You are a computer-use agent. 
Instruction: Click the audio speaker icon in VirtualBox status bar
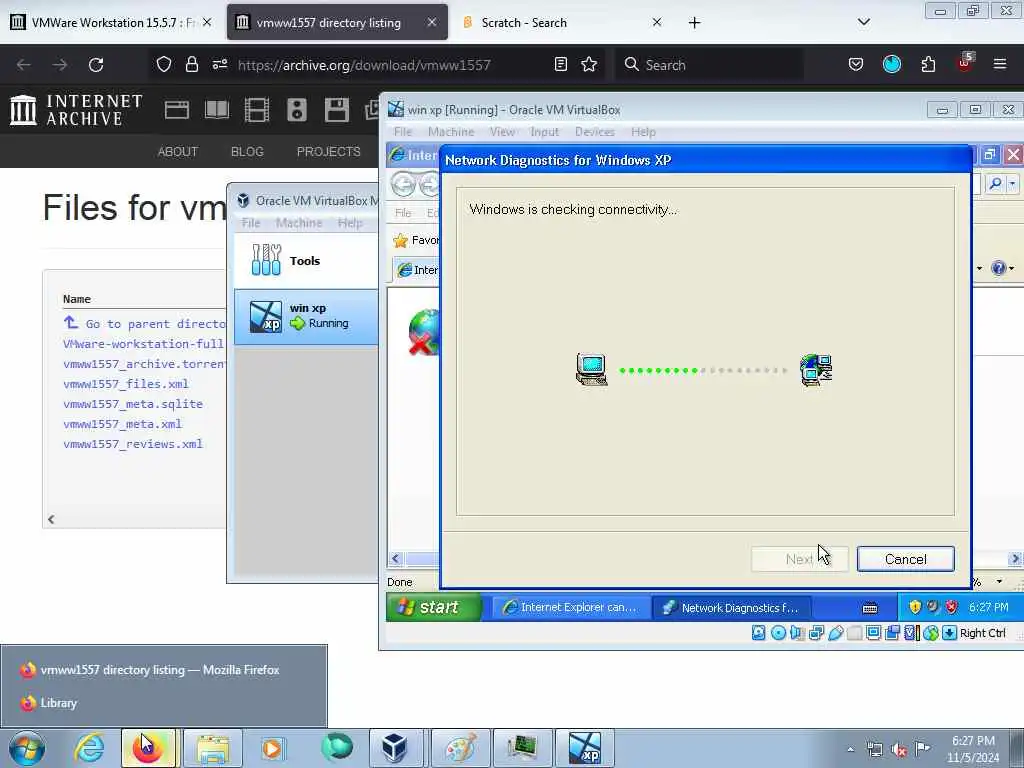797,633
